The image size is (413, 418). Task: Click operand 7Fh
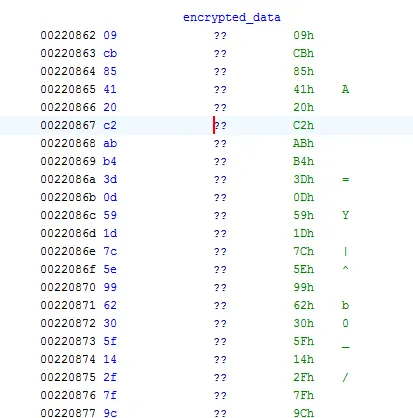303,395
